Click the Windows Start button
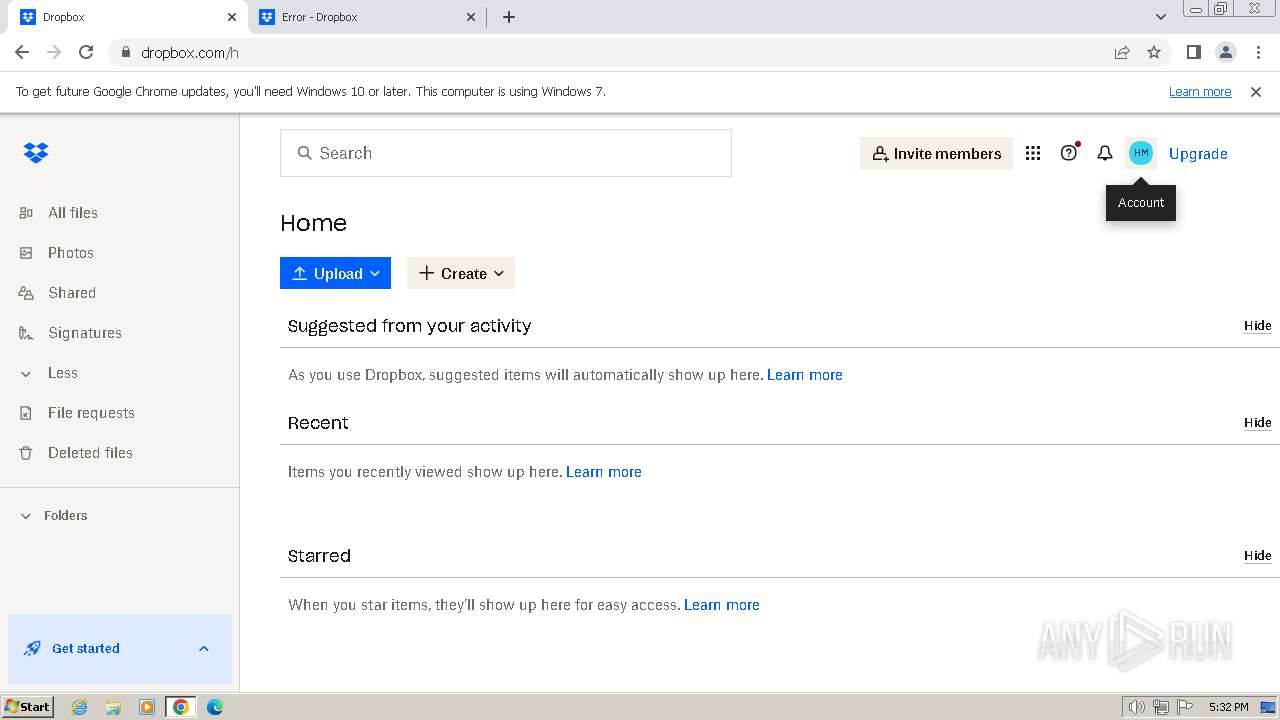1280x720 pixels. (27, 707)
